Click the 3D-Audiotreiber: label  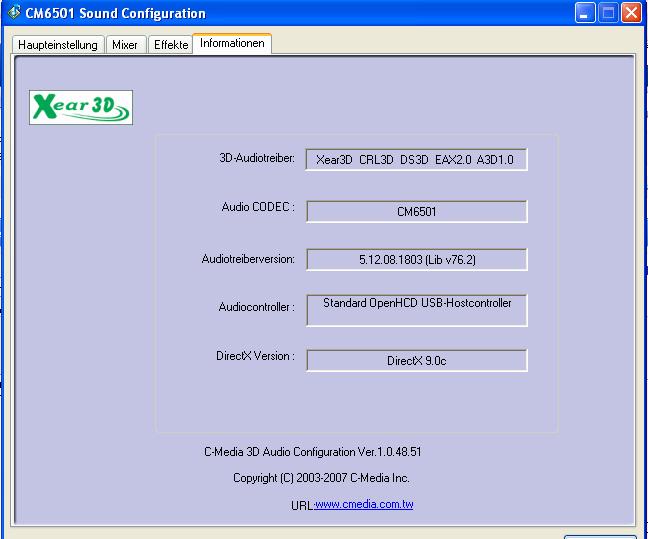pyautogui.click(x=257, y=158)
